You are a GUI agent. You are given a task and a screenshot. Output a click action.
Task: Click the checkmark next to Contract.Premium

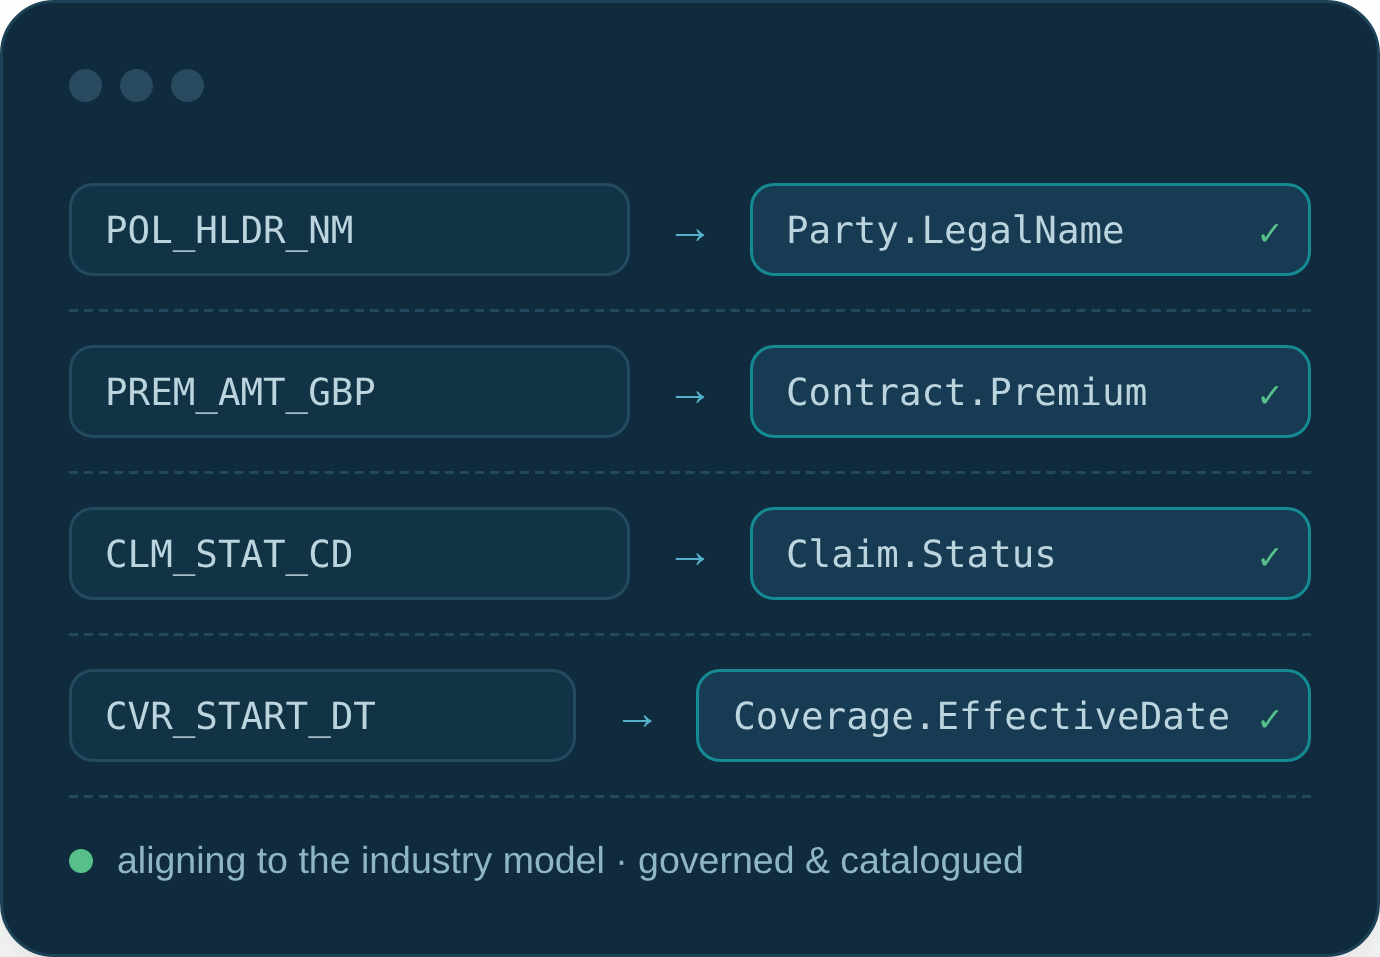tap(1269, 395)
